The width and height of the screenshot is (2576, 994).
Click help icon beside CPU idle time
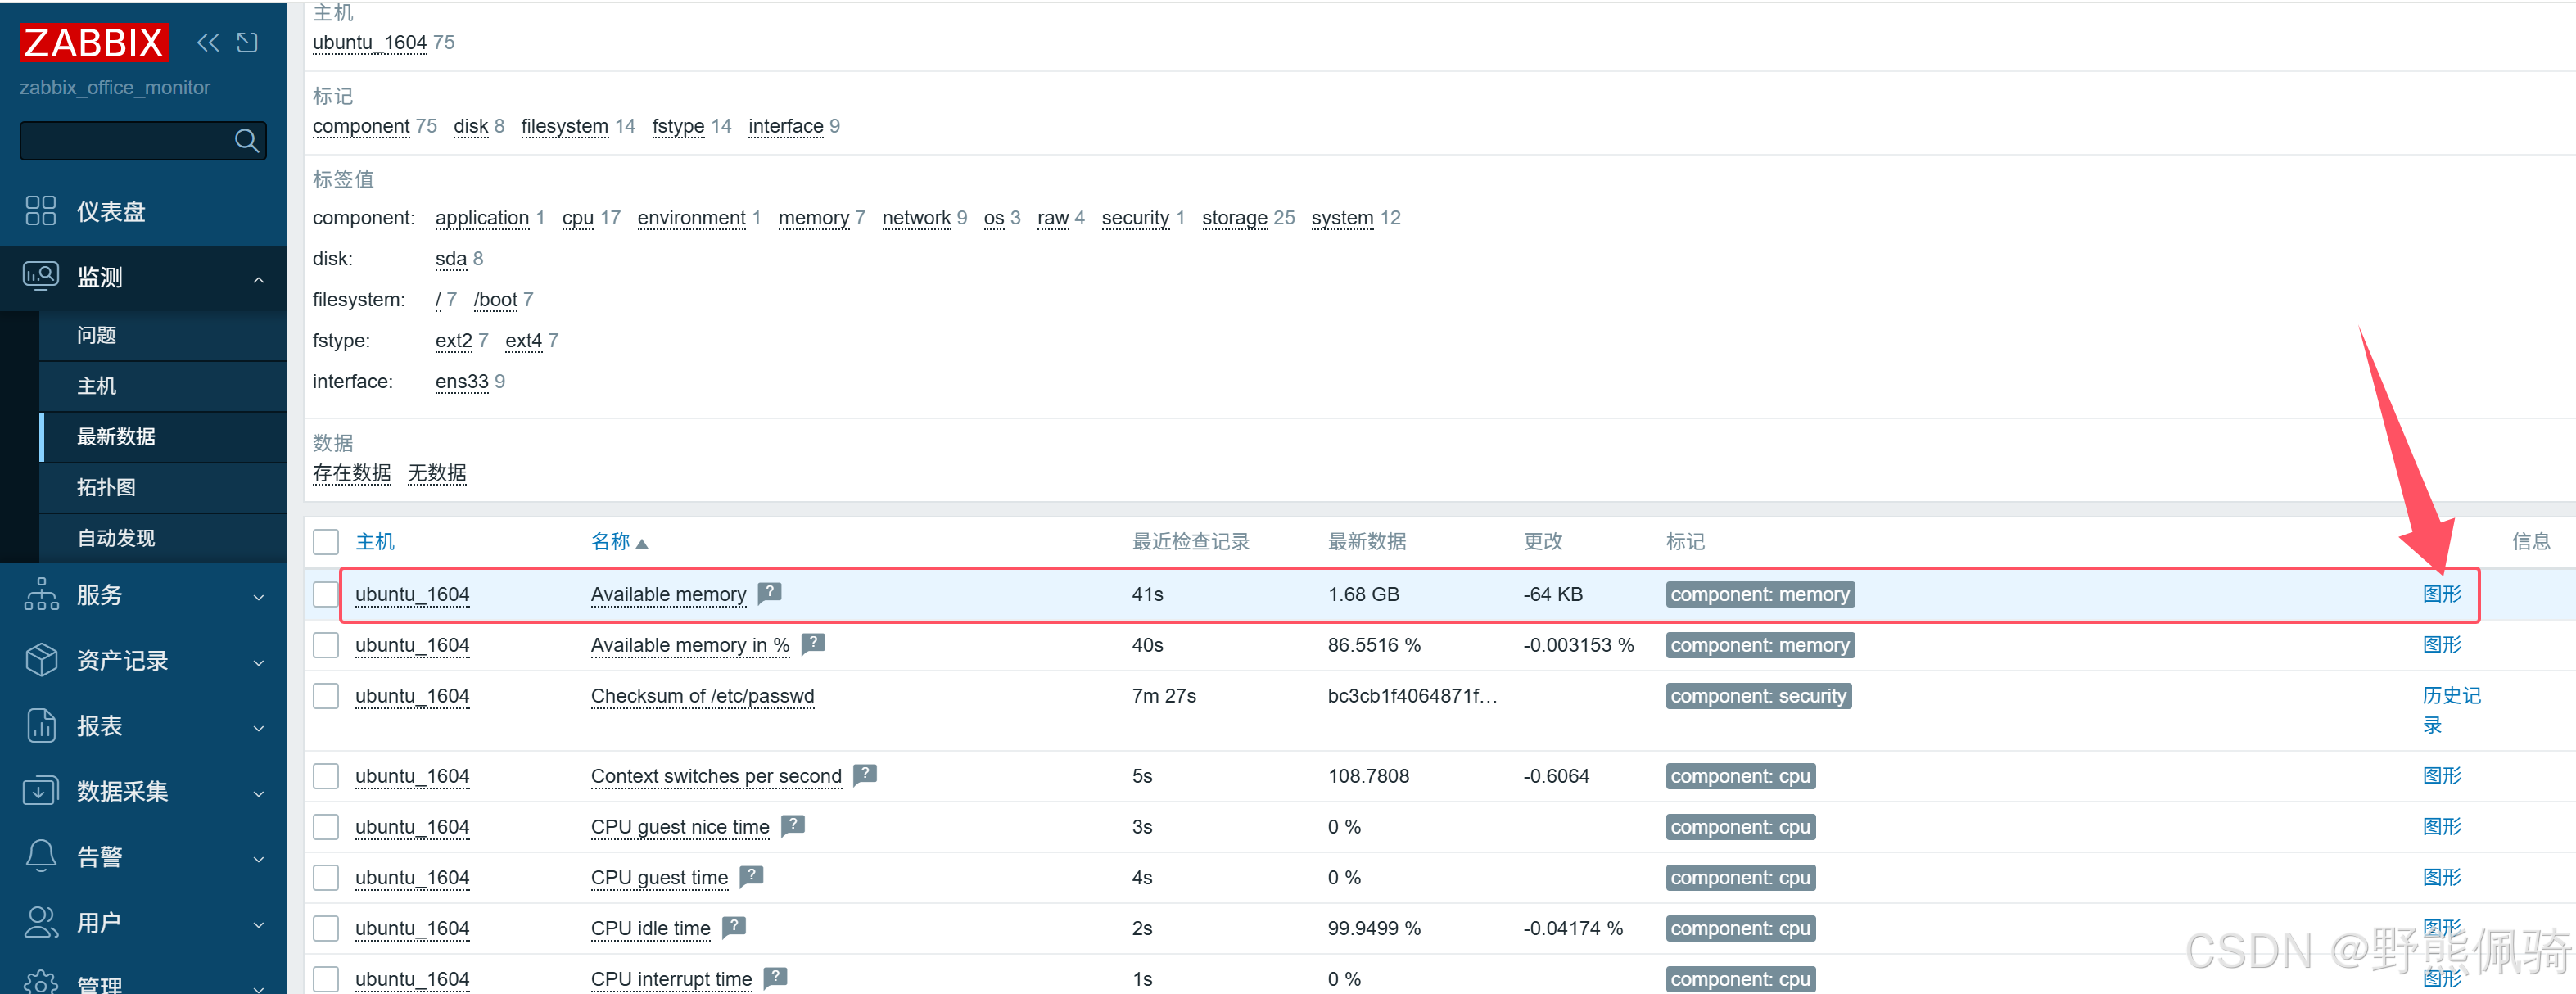click(734, 926)
